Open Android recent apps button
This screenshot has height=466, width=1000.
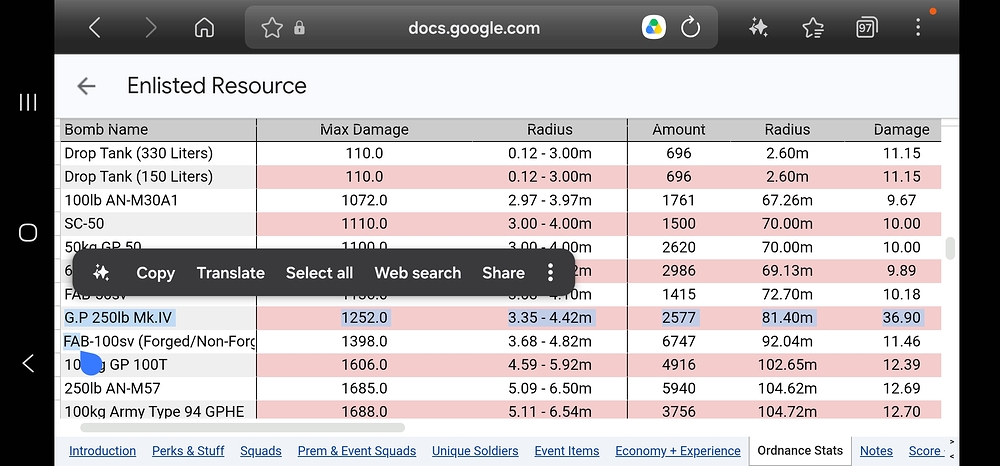[x=27, y=102]
